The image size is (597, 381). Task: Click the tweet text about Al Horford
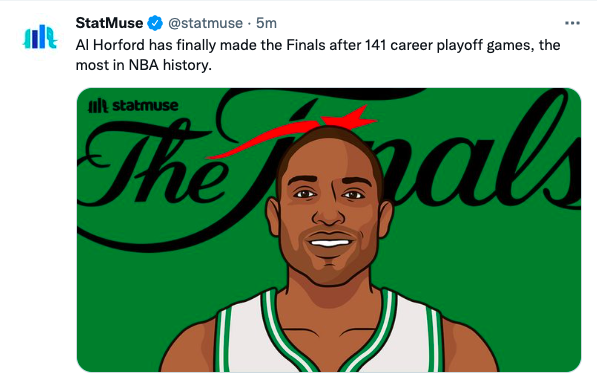click(318, 55)
